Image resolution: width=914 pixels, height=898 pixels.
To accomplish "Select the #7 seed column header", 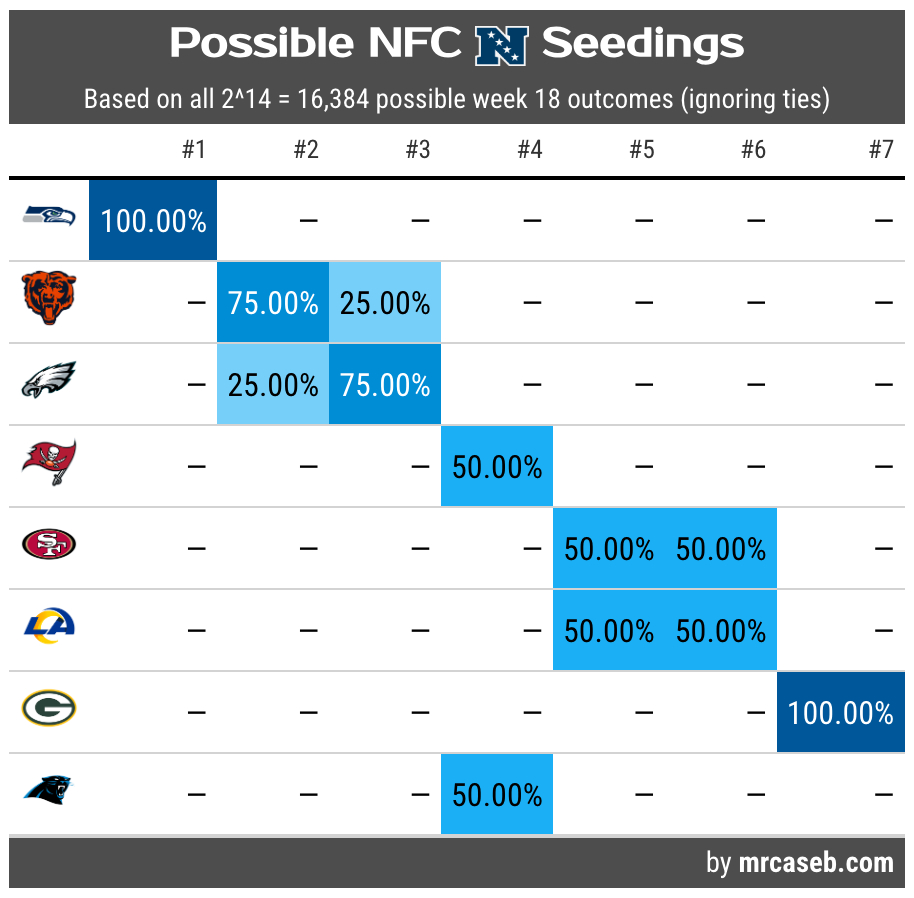I will pos(880,151).
